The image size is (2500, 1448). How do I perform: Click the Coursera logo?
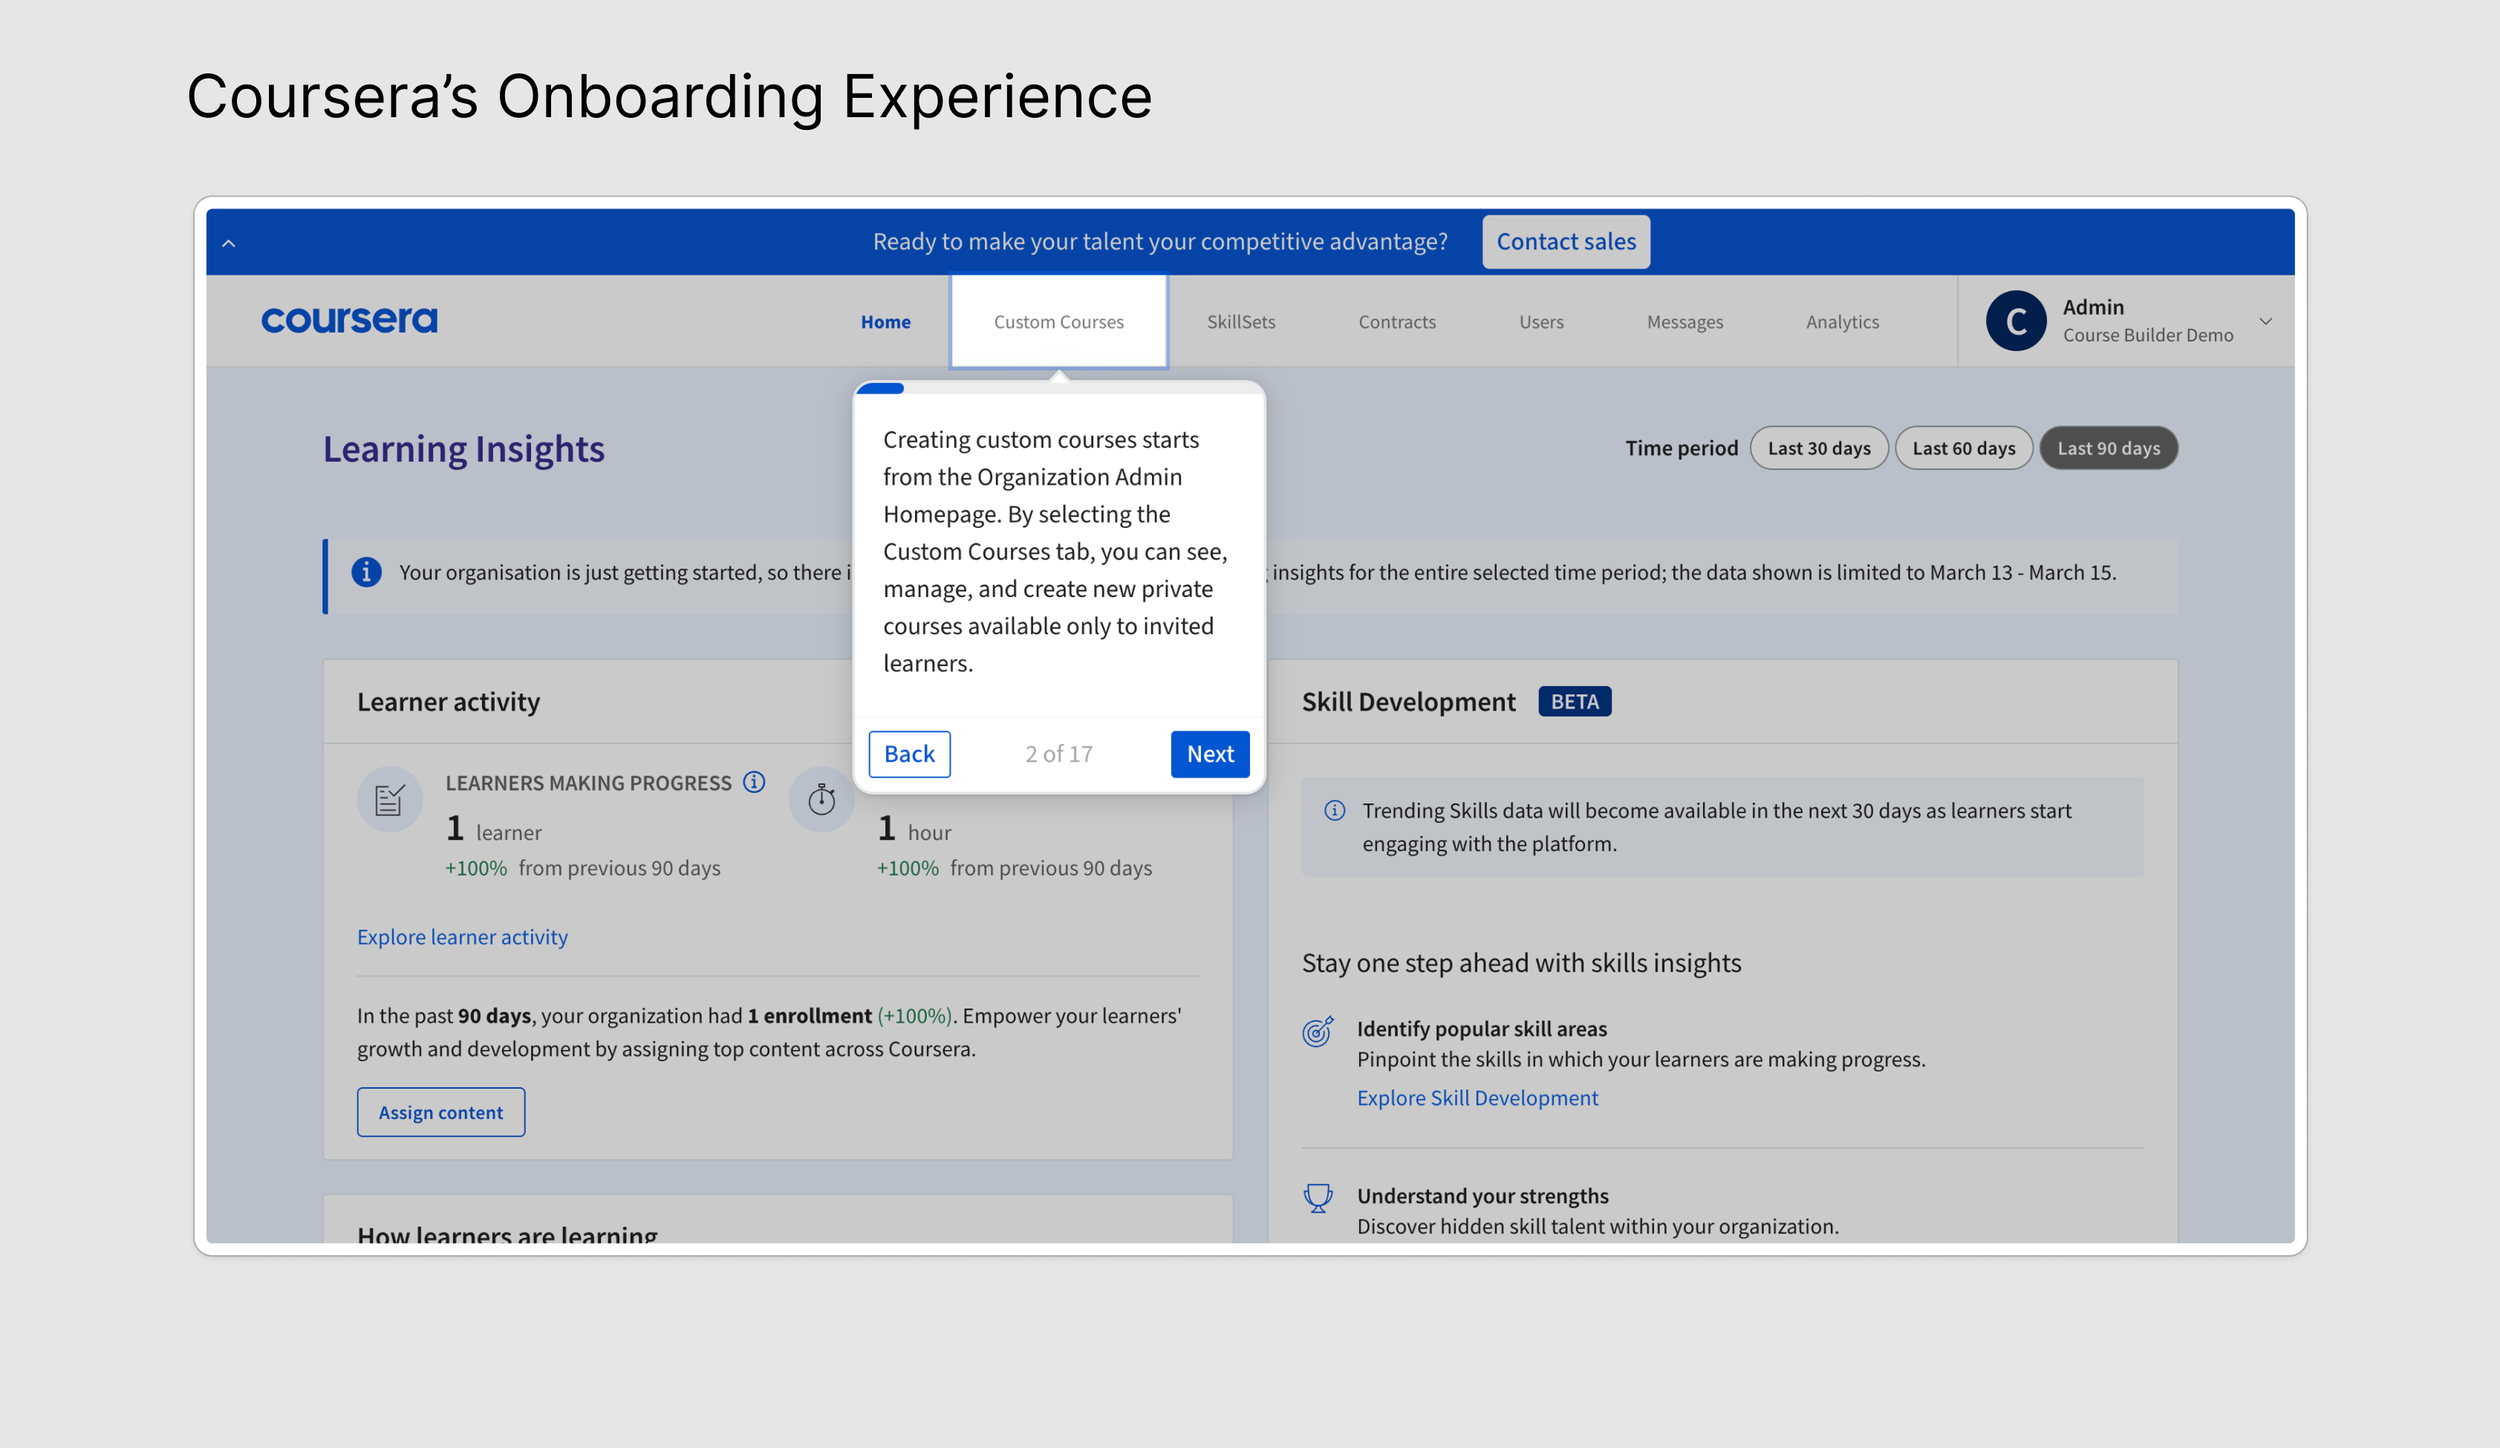click(x=349, y=321)
